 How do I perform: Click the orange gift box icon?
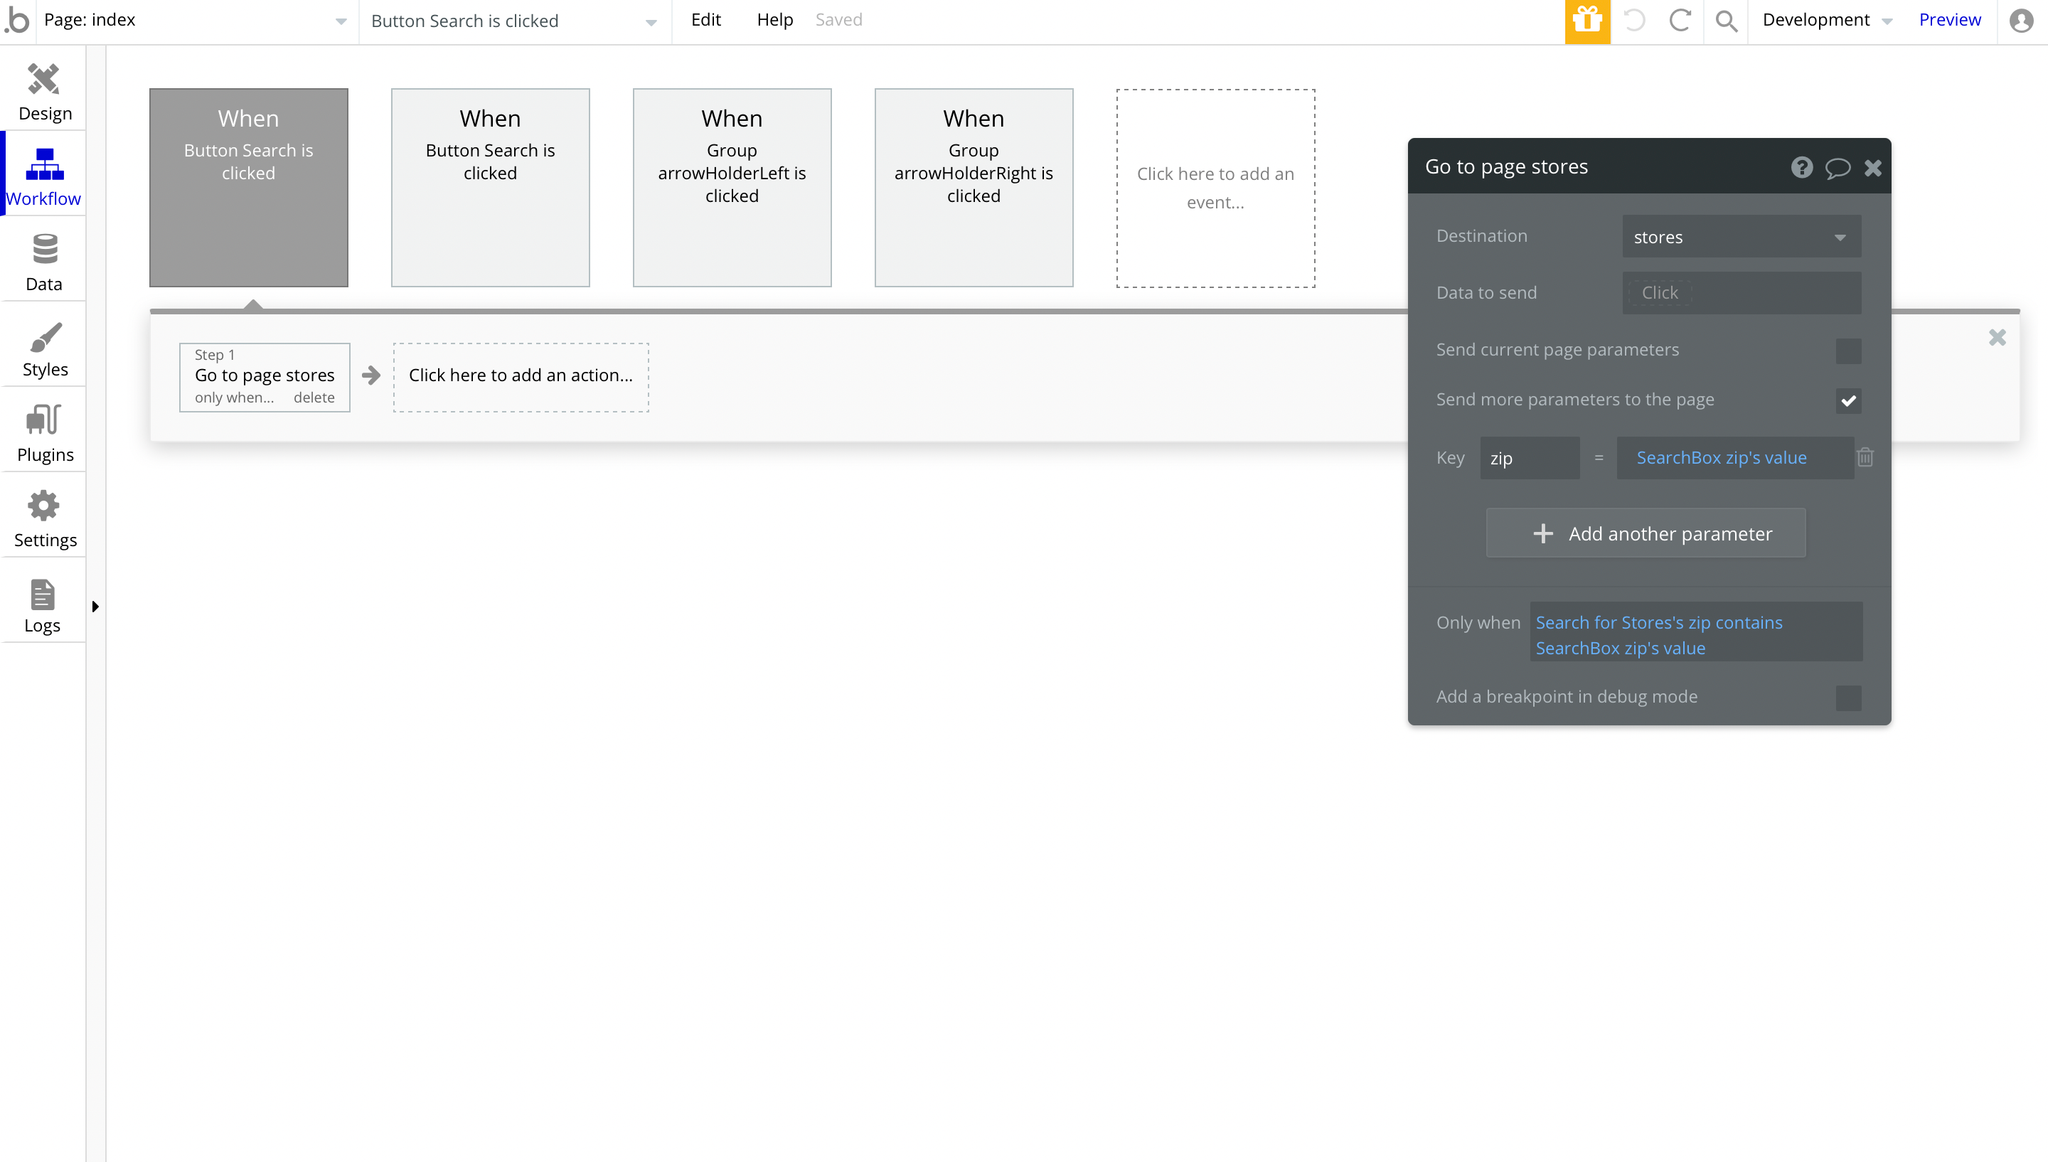tap(1587, 21)
